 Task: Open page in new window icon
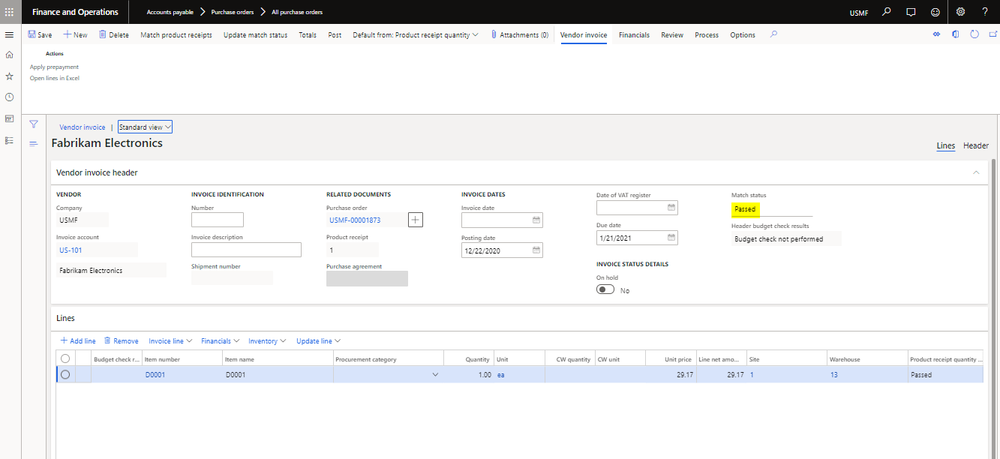[992, 34]
